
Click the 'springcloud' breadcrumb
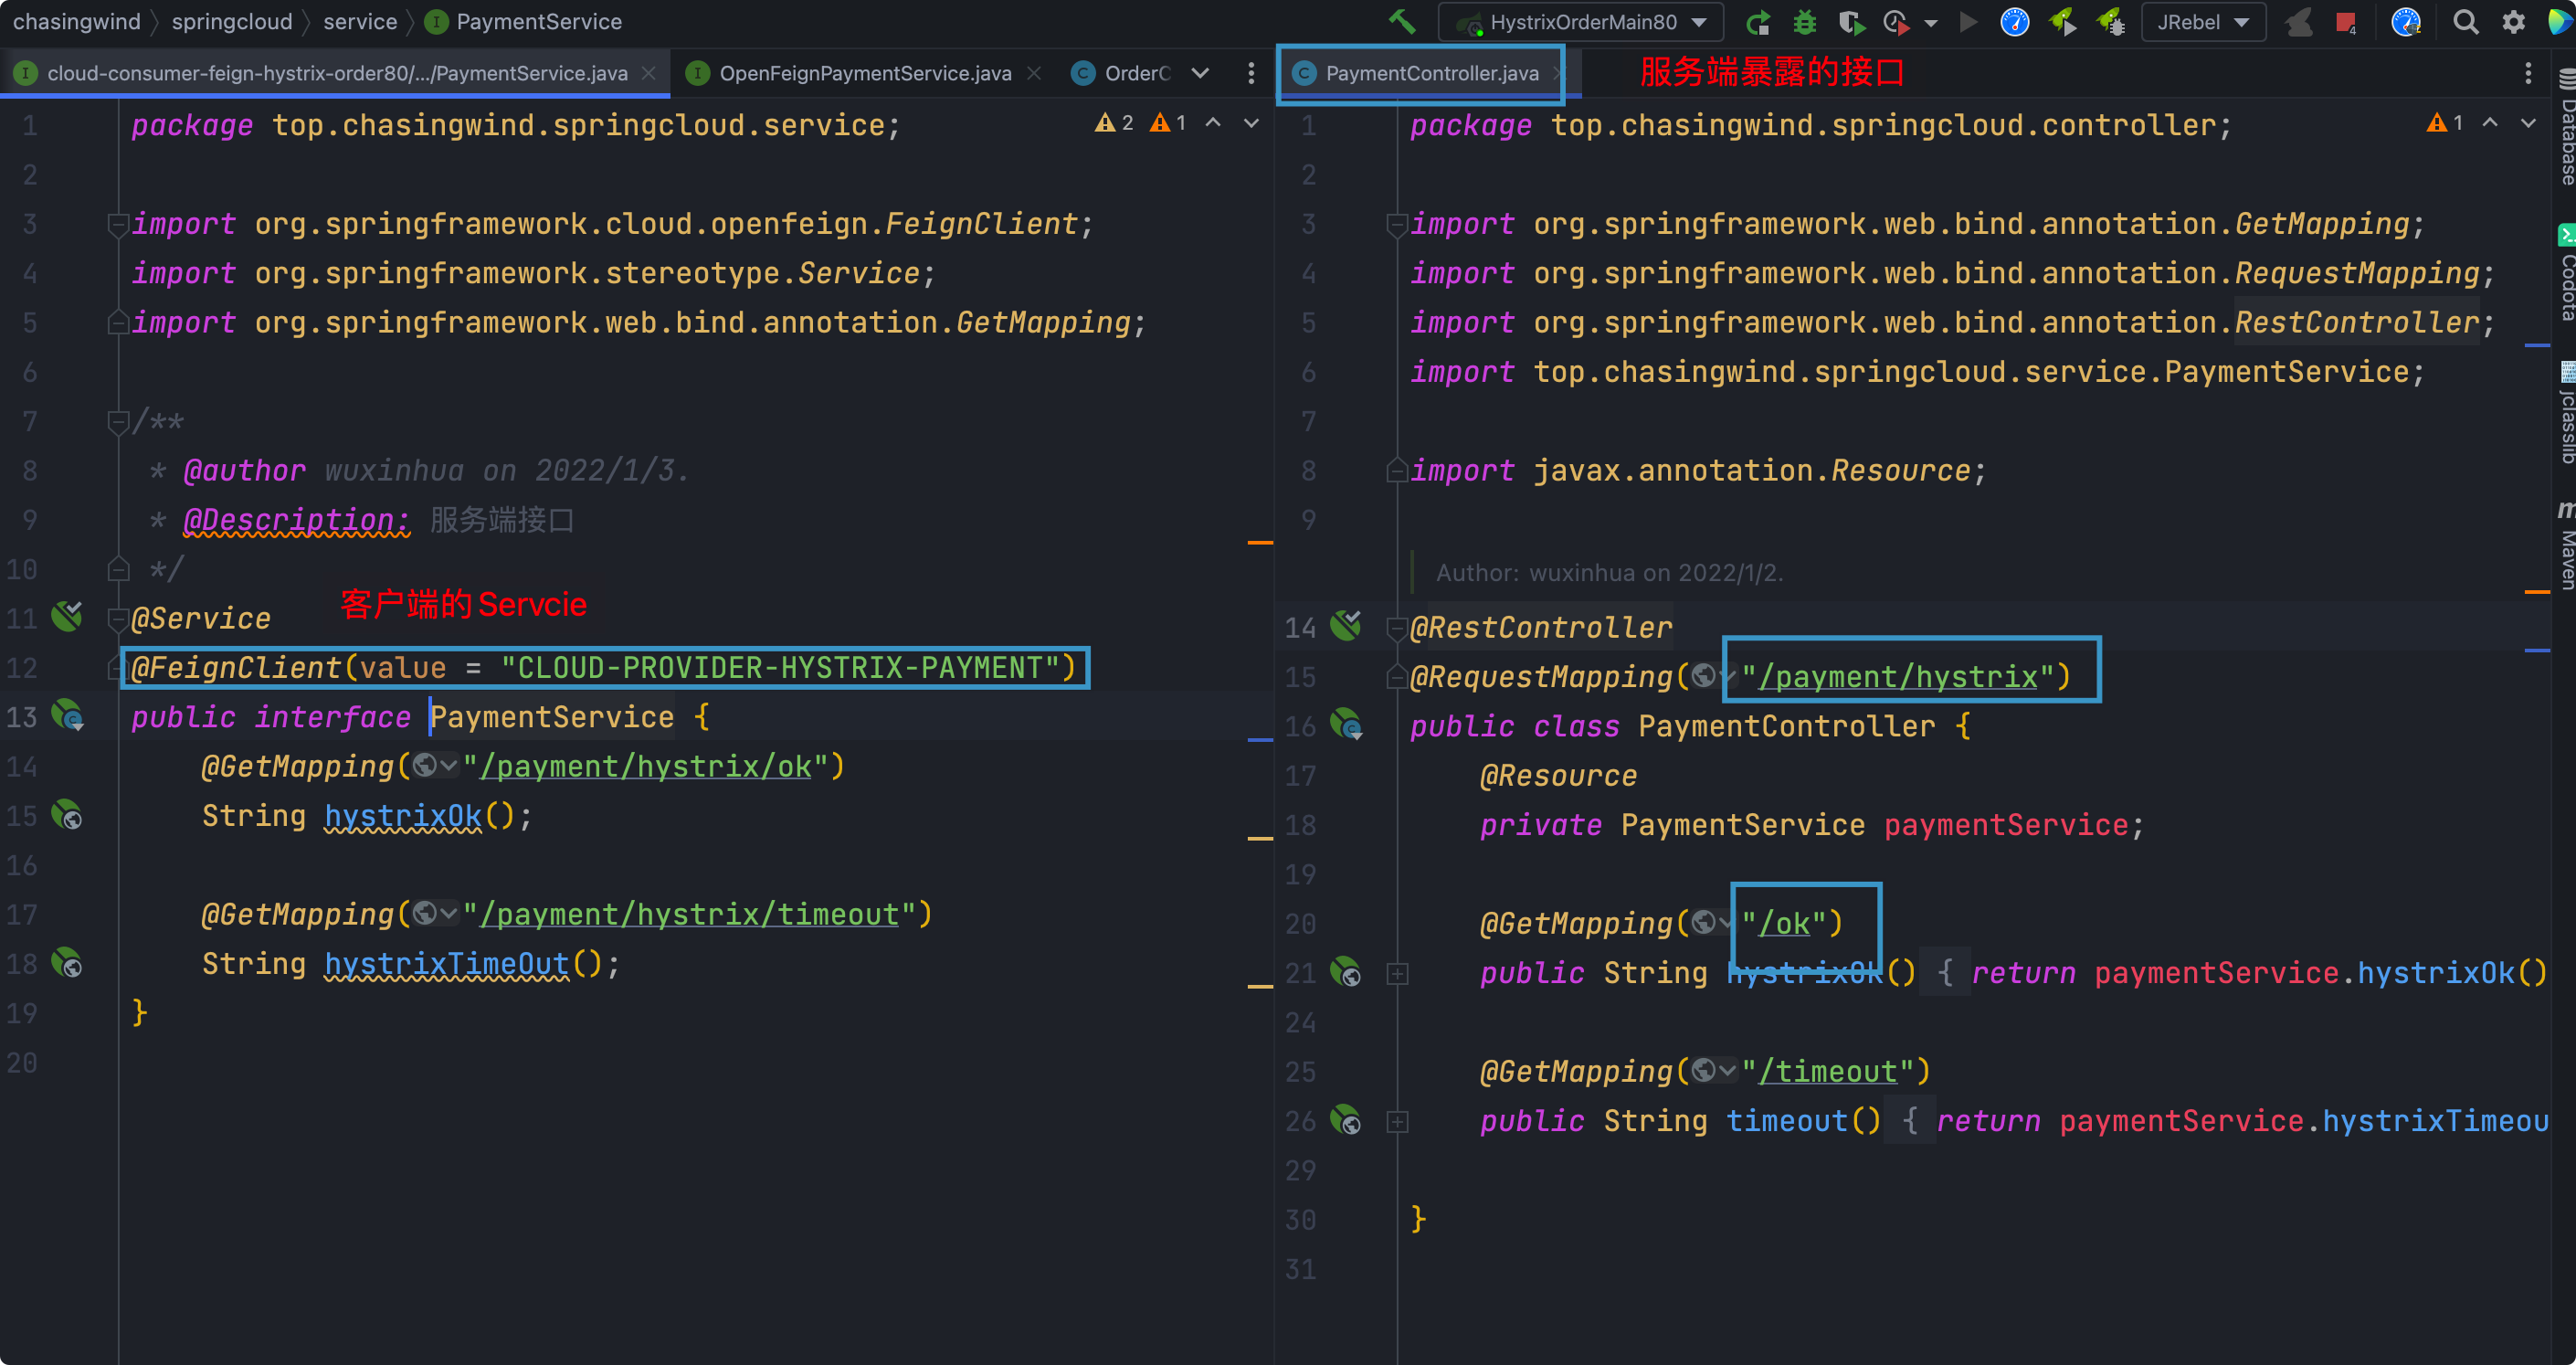[x=231, y=21]
